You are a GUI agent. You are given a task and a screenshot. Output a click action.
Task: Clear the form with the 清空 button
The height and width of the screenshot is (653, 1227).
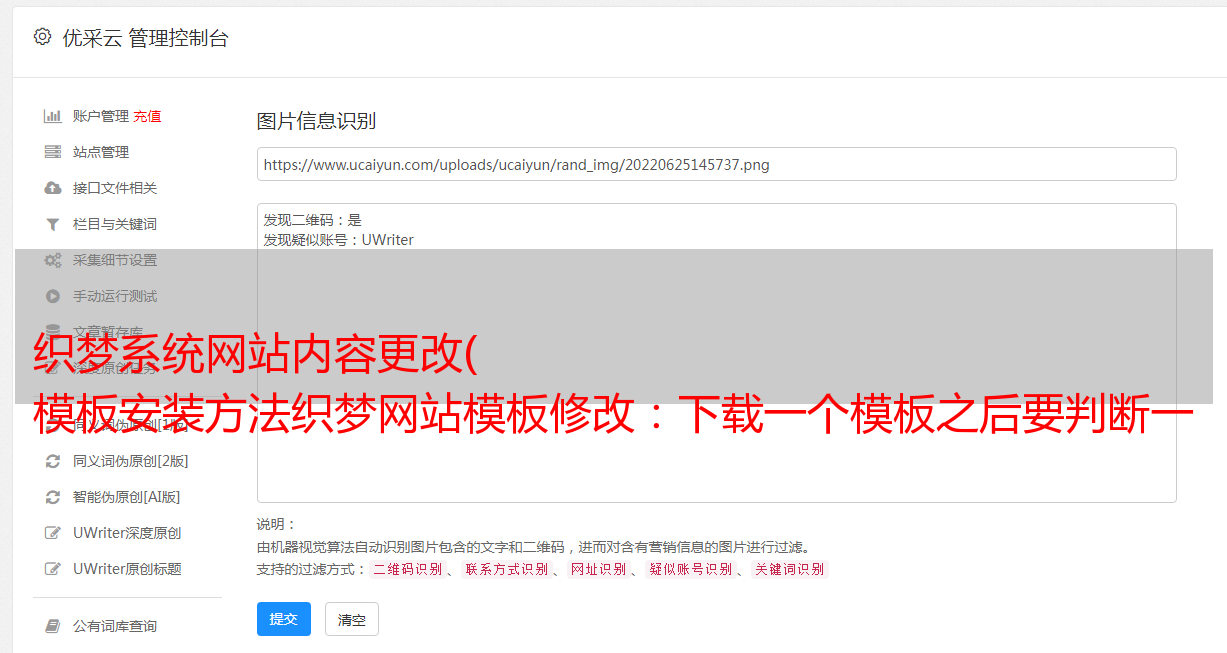(352, 619)
